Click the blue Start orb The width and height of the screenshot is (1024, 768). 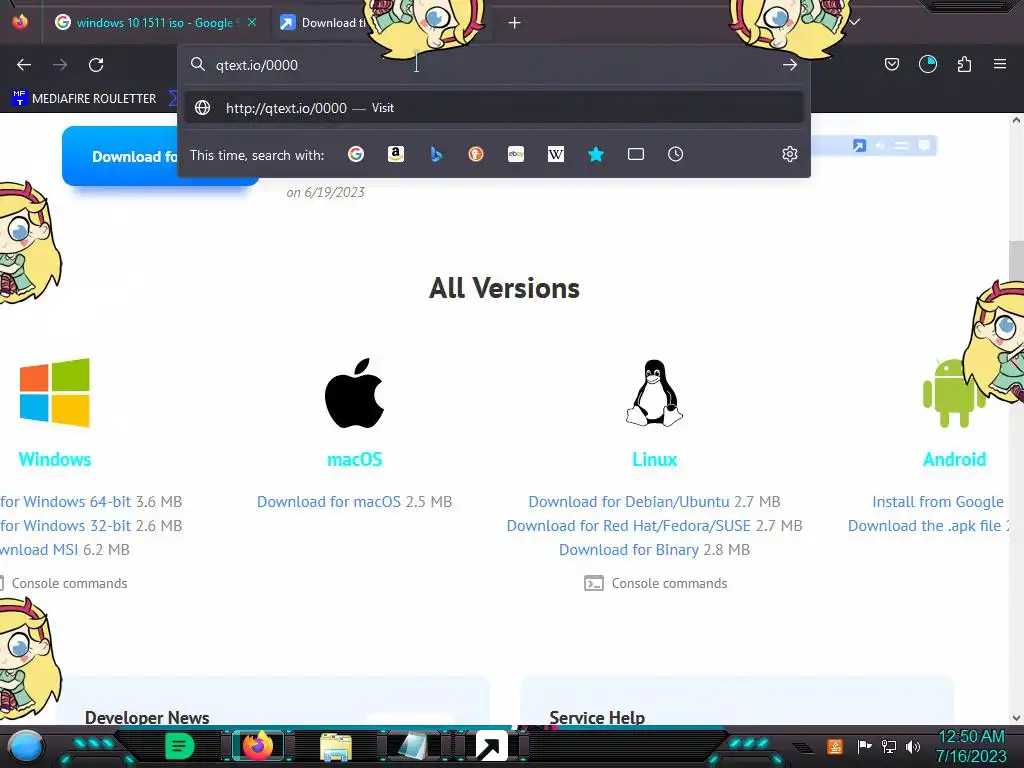point(26,746)
